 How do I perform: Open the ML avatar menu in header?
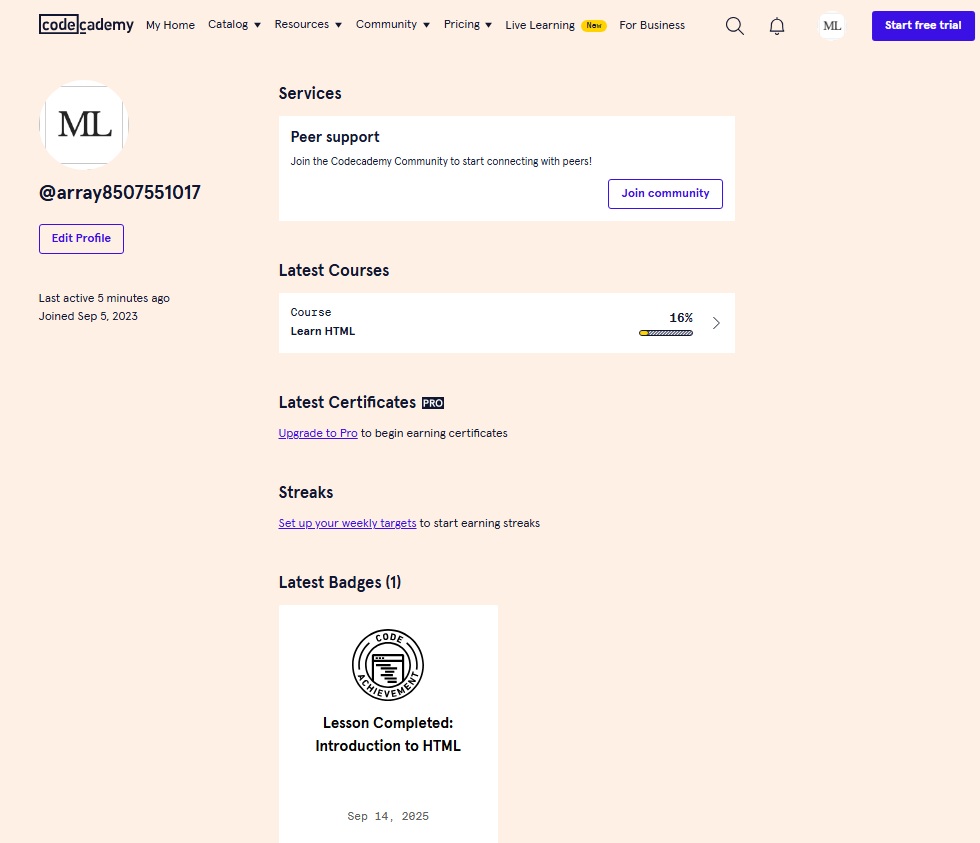click(832, 26)
